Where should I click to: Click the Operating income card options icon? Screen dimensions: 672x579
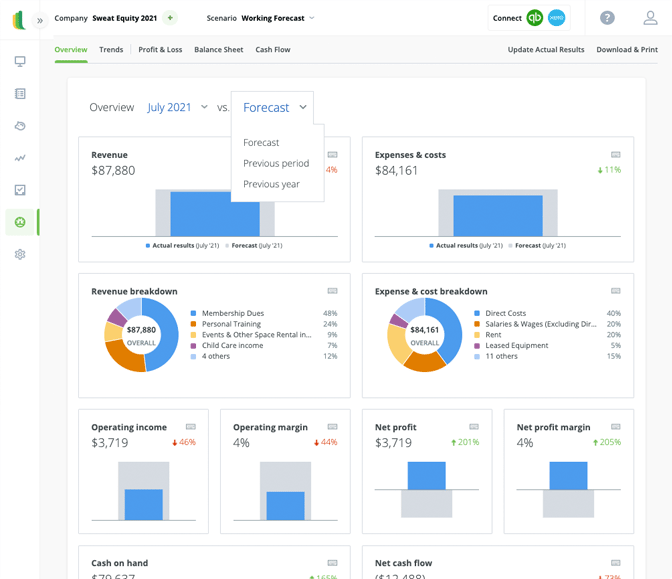tap(191, 427)
